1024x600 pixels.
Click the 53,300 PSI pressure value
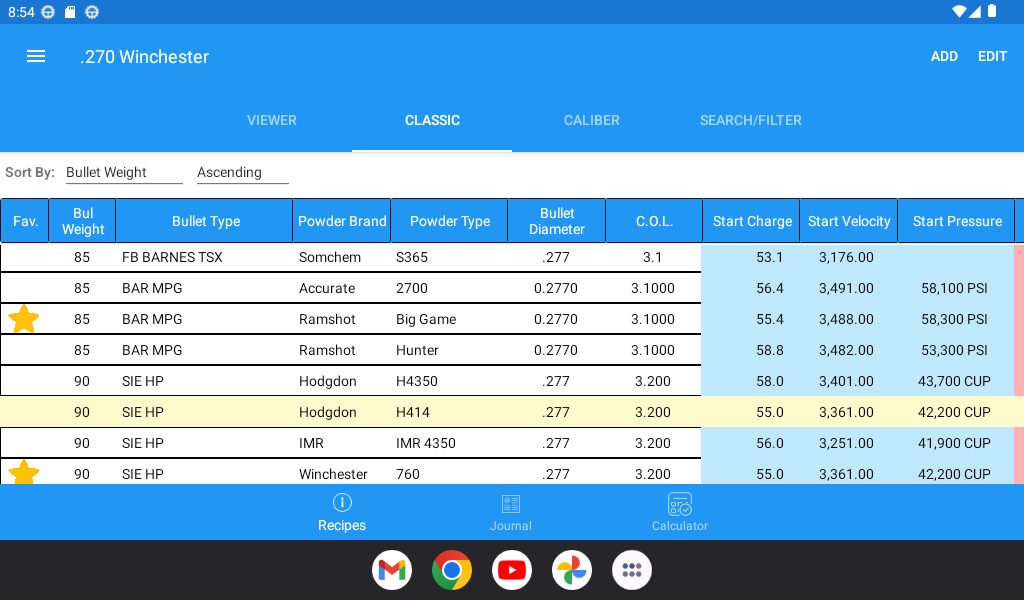954,351
